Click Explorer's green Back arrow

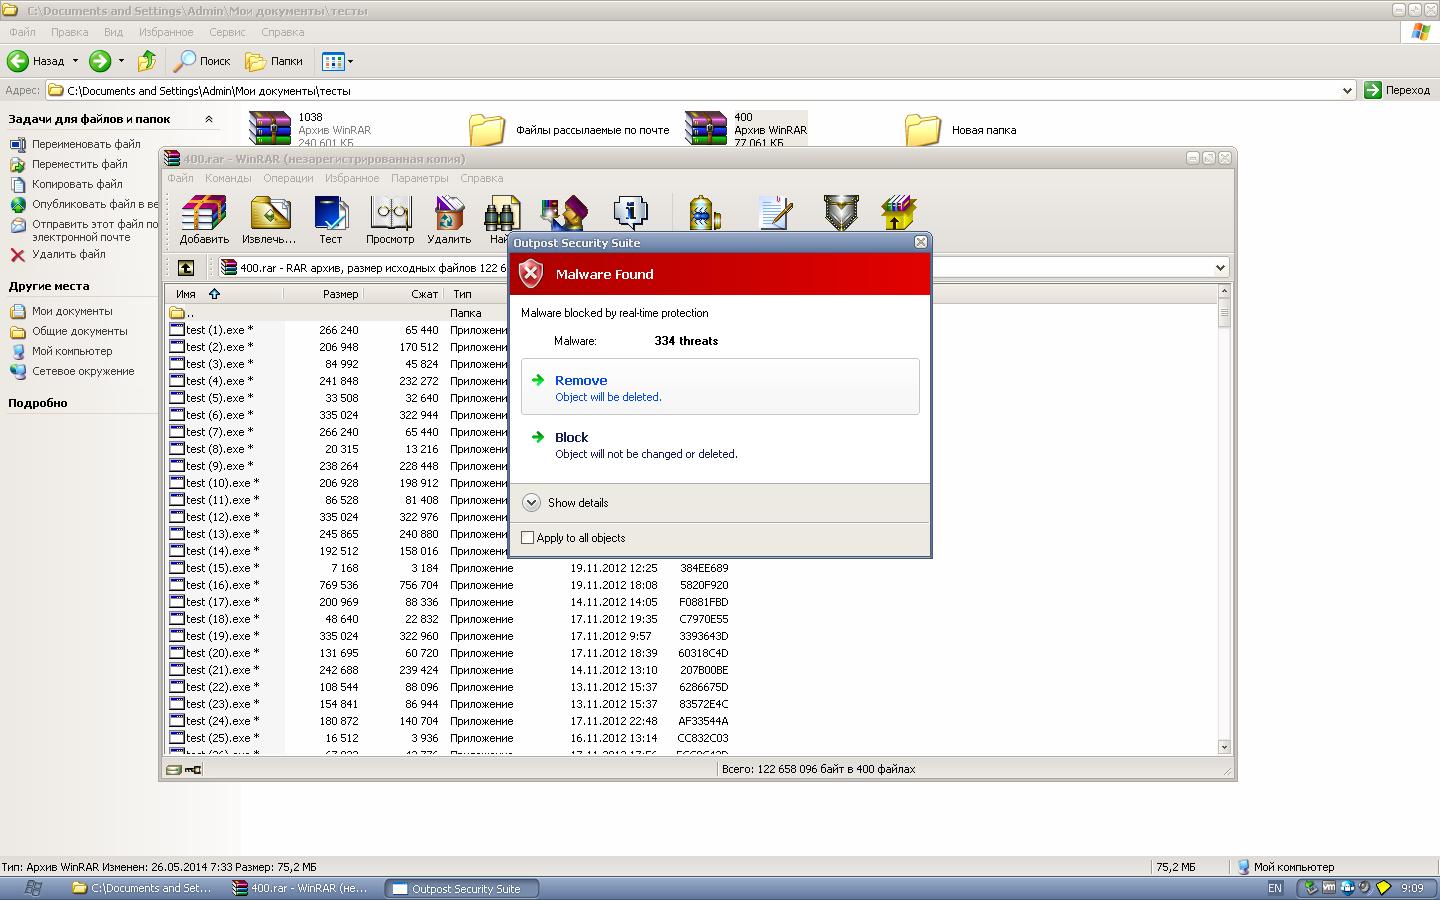tap(18, 61)
